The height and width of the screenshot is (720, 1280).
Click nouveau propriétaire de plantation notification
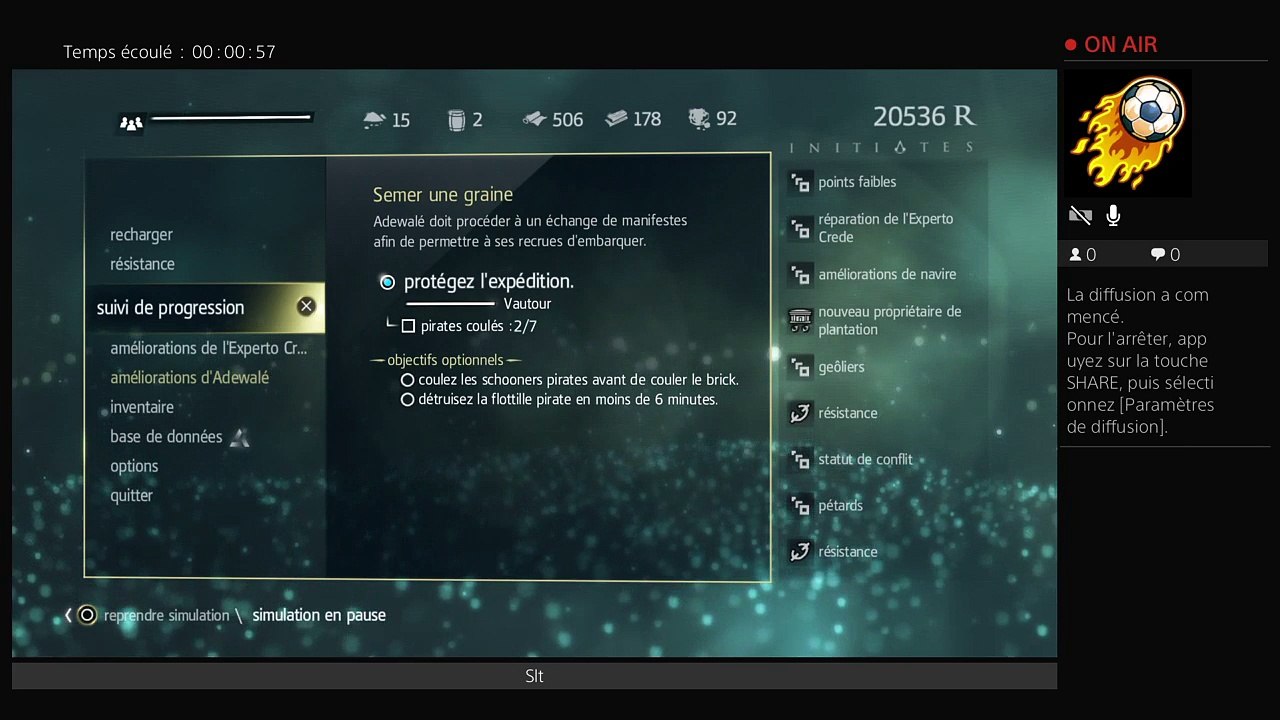pyautogui.click(x=890, y=320)
